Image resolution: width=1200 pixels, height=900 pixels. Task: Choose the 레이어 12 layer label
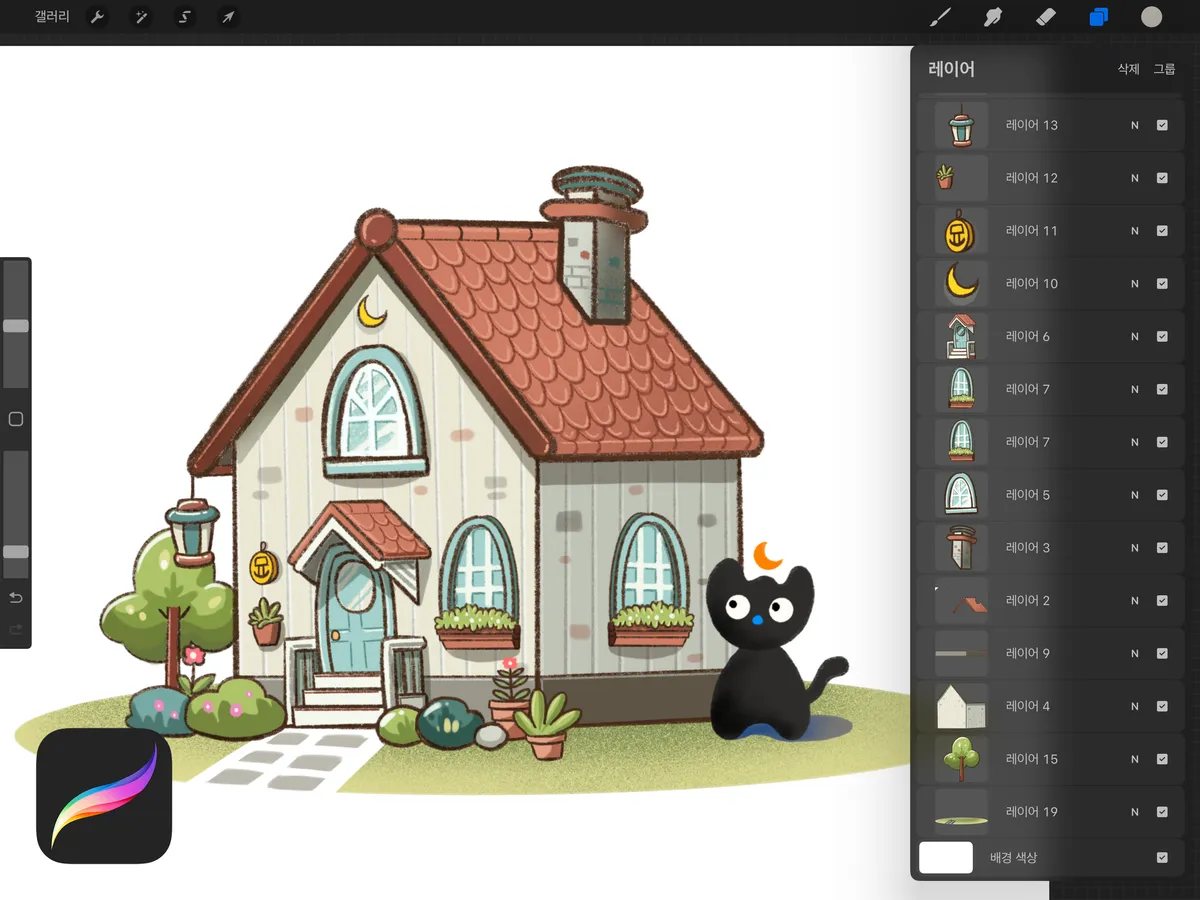[1032, 178]
